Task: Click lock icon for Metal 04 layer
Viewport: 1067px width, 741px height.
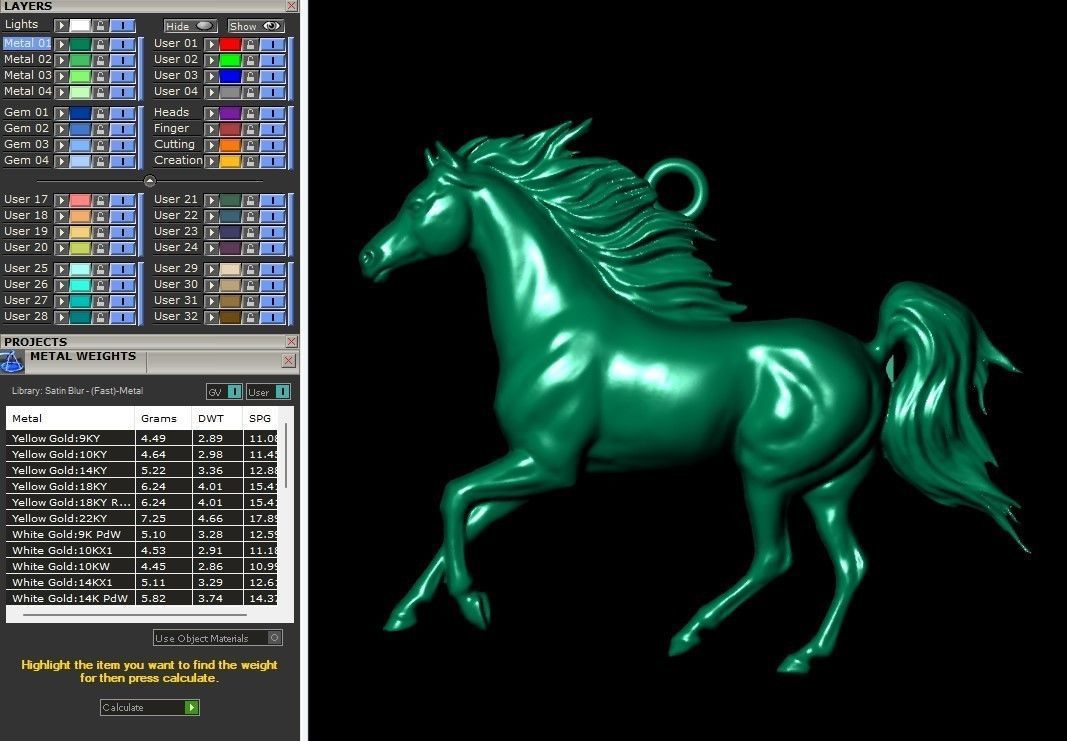Action: (x=101, y=92)
